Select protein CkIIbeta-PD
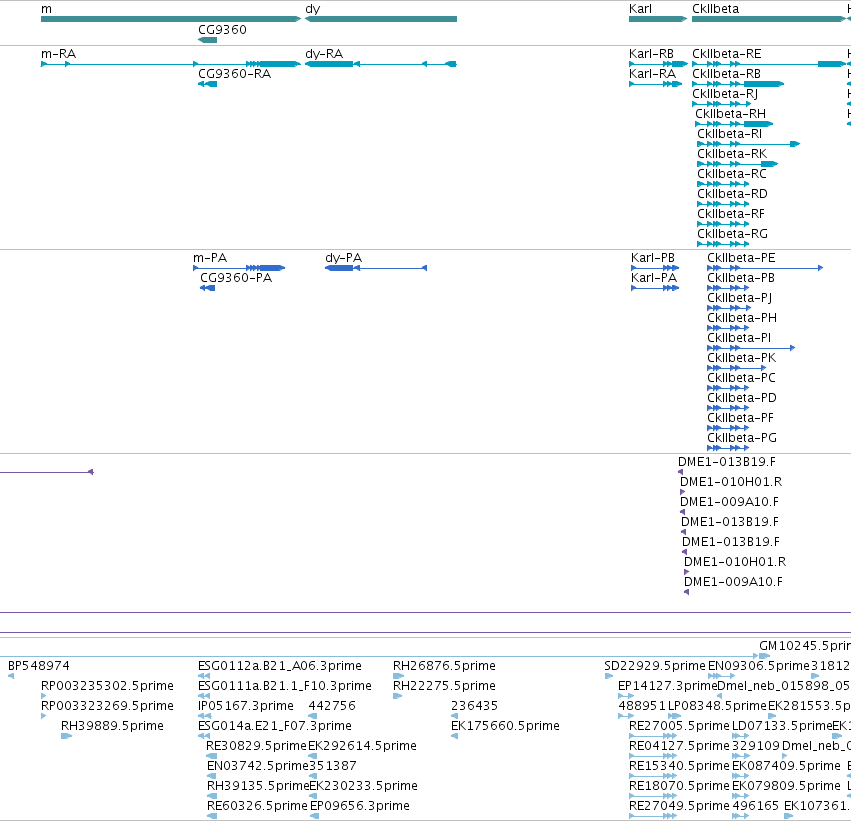This screenshot has width=851, height=821. coord(742,398)
